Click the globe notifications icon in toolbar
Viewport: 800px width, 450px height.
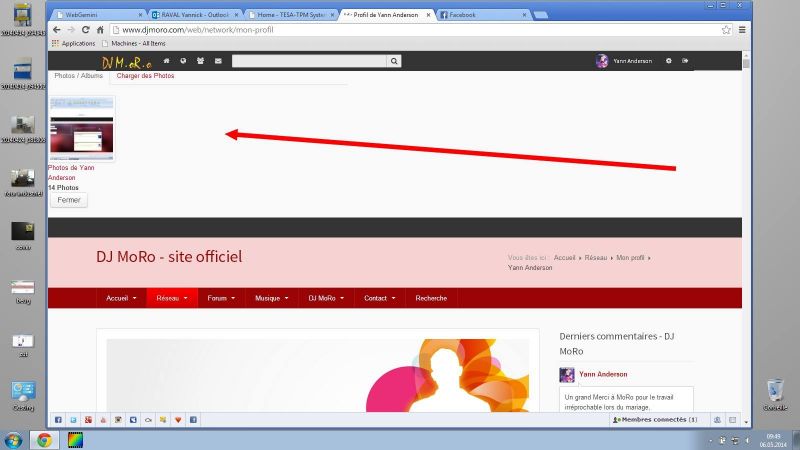coord(183,61)
